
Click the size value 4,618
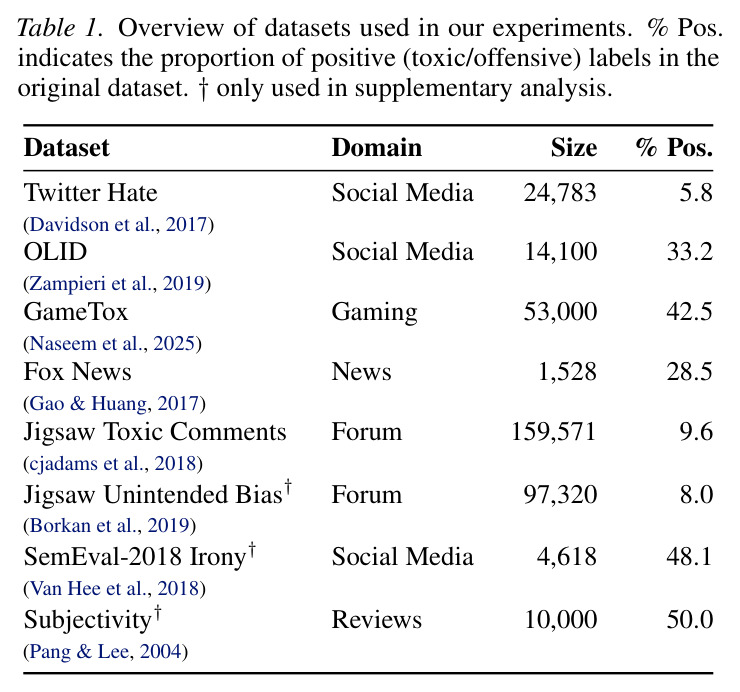click(567, 557)
